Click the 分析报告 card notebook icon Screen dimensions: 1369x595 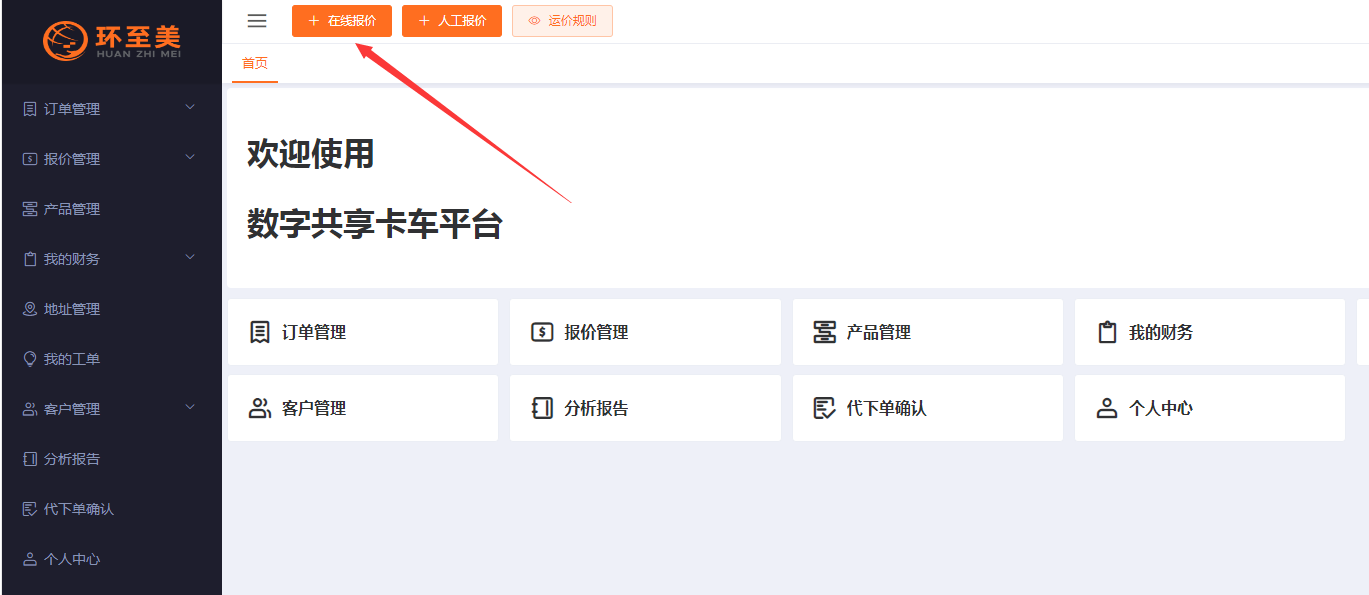point(542,408)
